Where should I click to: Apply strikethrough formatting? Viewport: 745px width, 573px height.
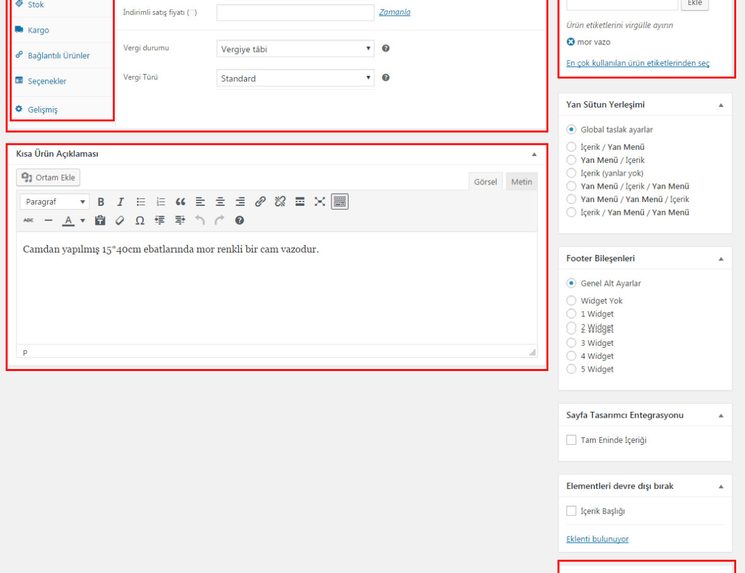tap(29, 220)
